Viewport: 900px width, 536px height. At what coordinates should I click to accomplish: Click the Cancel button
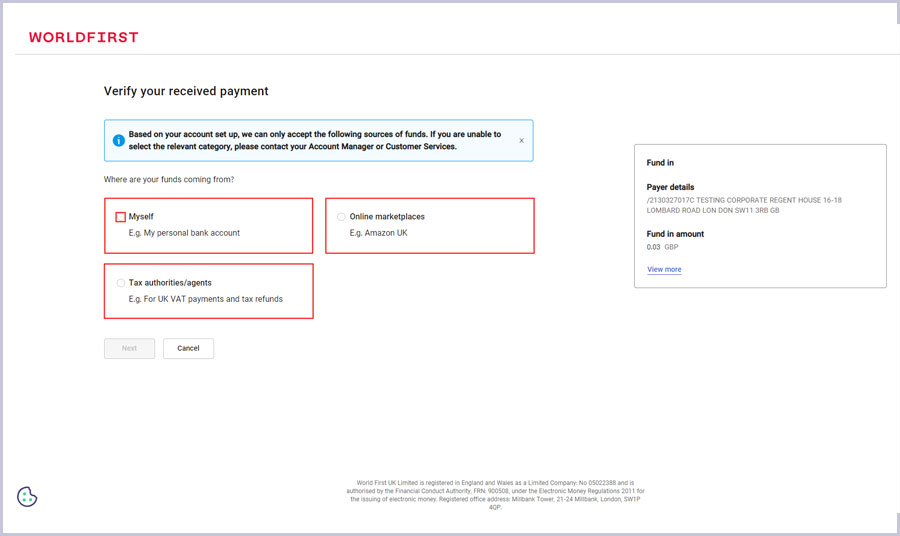(188, 348)
